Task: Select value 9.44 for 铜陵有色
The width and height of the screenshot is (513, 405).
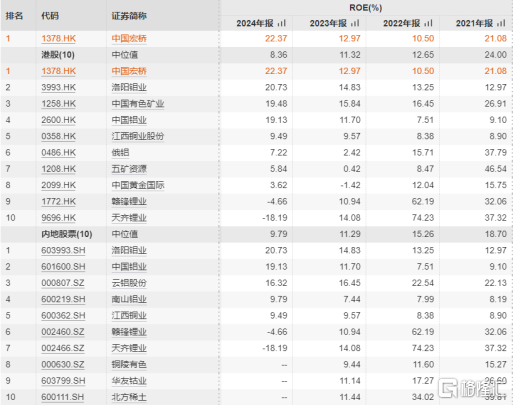Action: [x=352, y=365]
